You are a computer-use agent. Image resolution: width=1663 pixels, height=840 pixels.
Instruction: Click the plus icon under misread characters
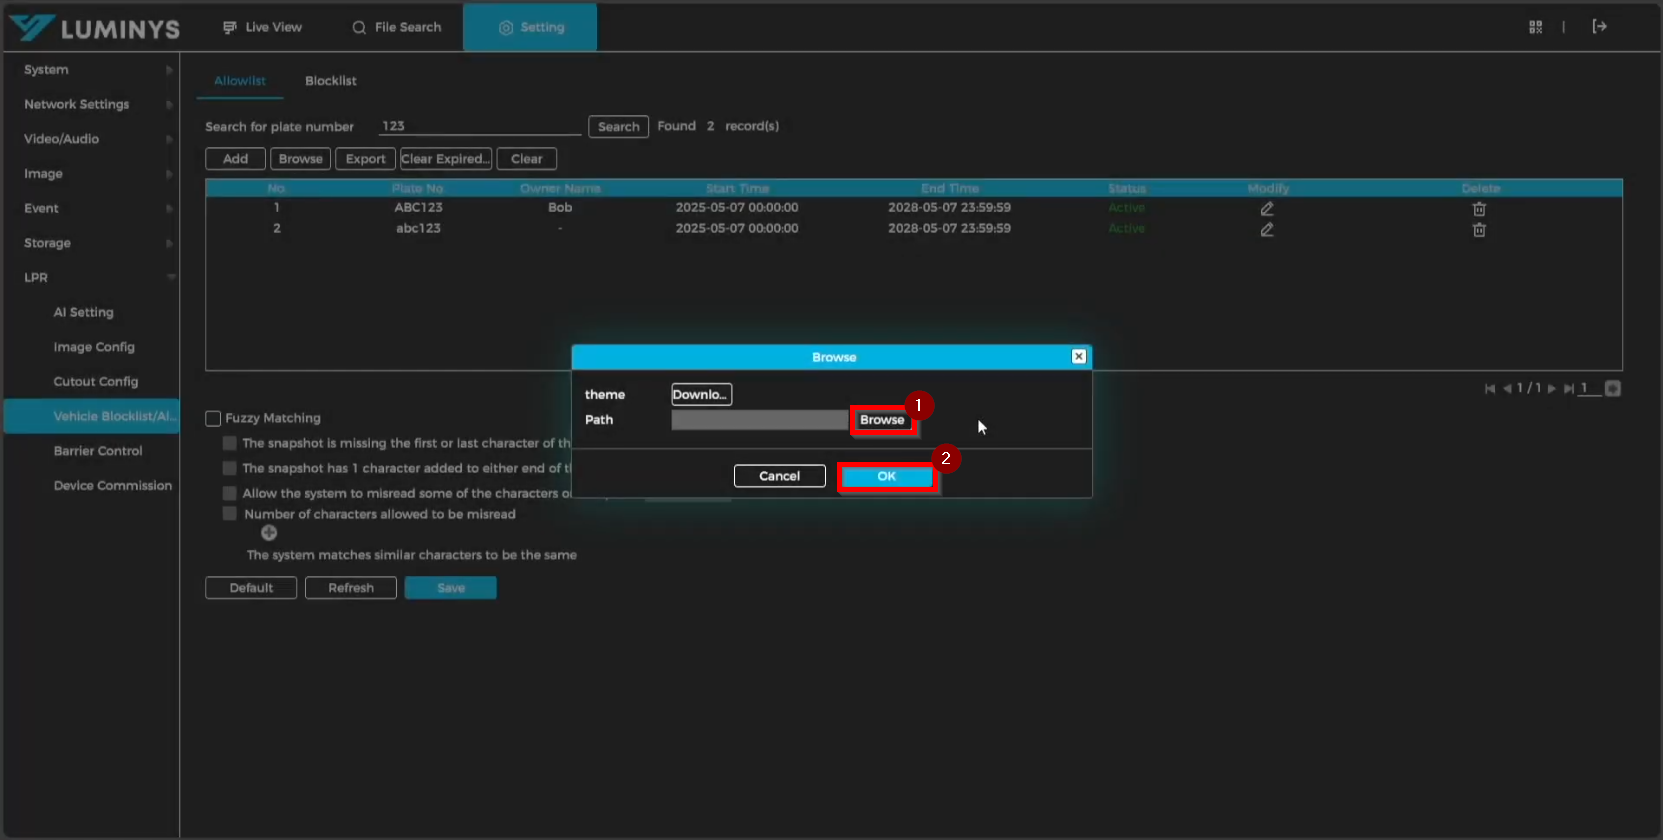point(269,533)
